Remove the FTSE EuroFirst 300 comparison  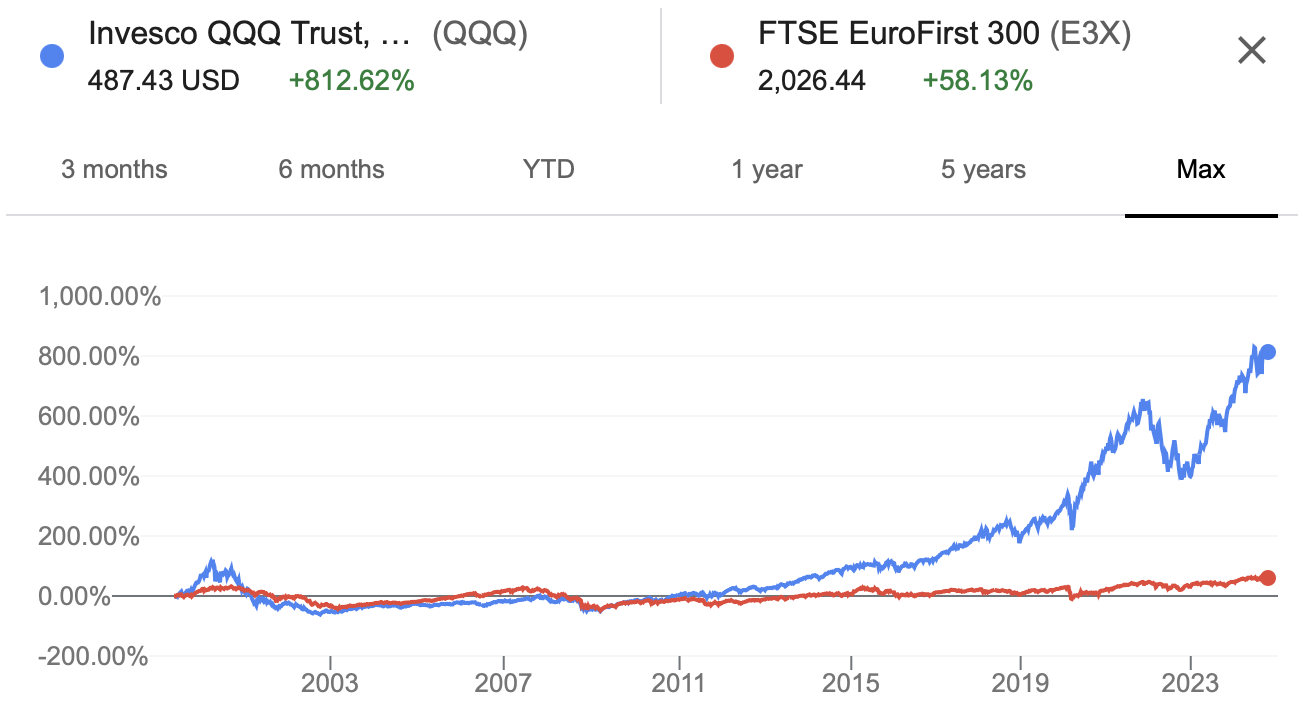(1252, 51)
